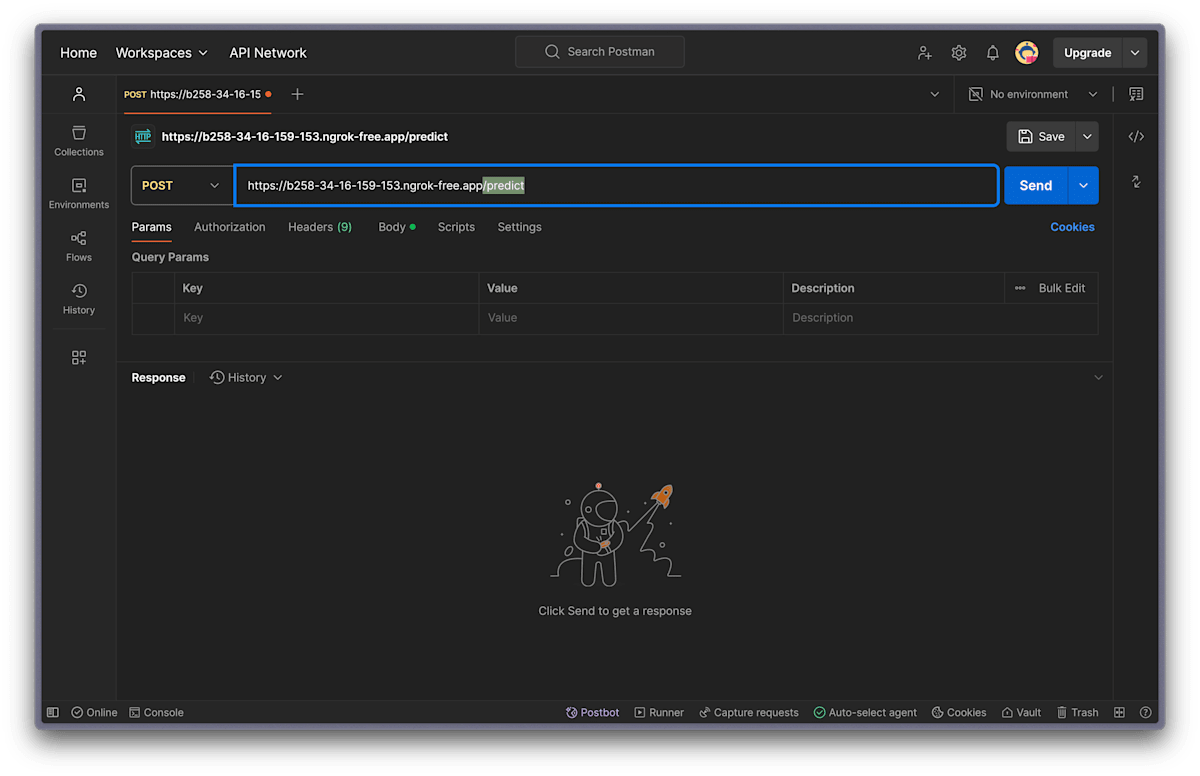Switch to the Authorization tab
The width and height of the screenshot is (1200, 776).
[x=230, y=227]
